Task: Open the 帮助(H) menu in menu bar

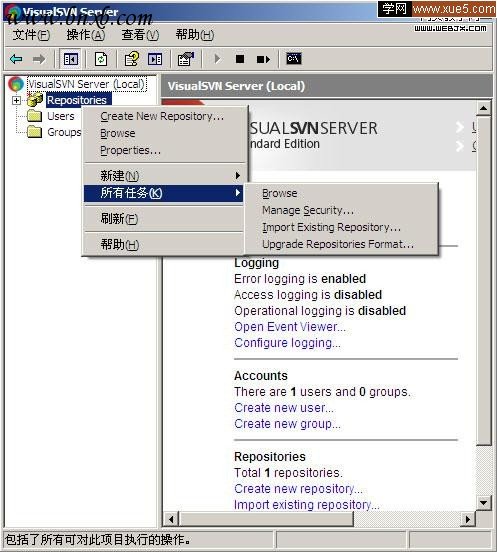Action: [x=195, y=35]
